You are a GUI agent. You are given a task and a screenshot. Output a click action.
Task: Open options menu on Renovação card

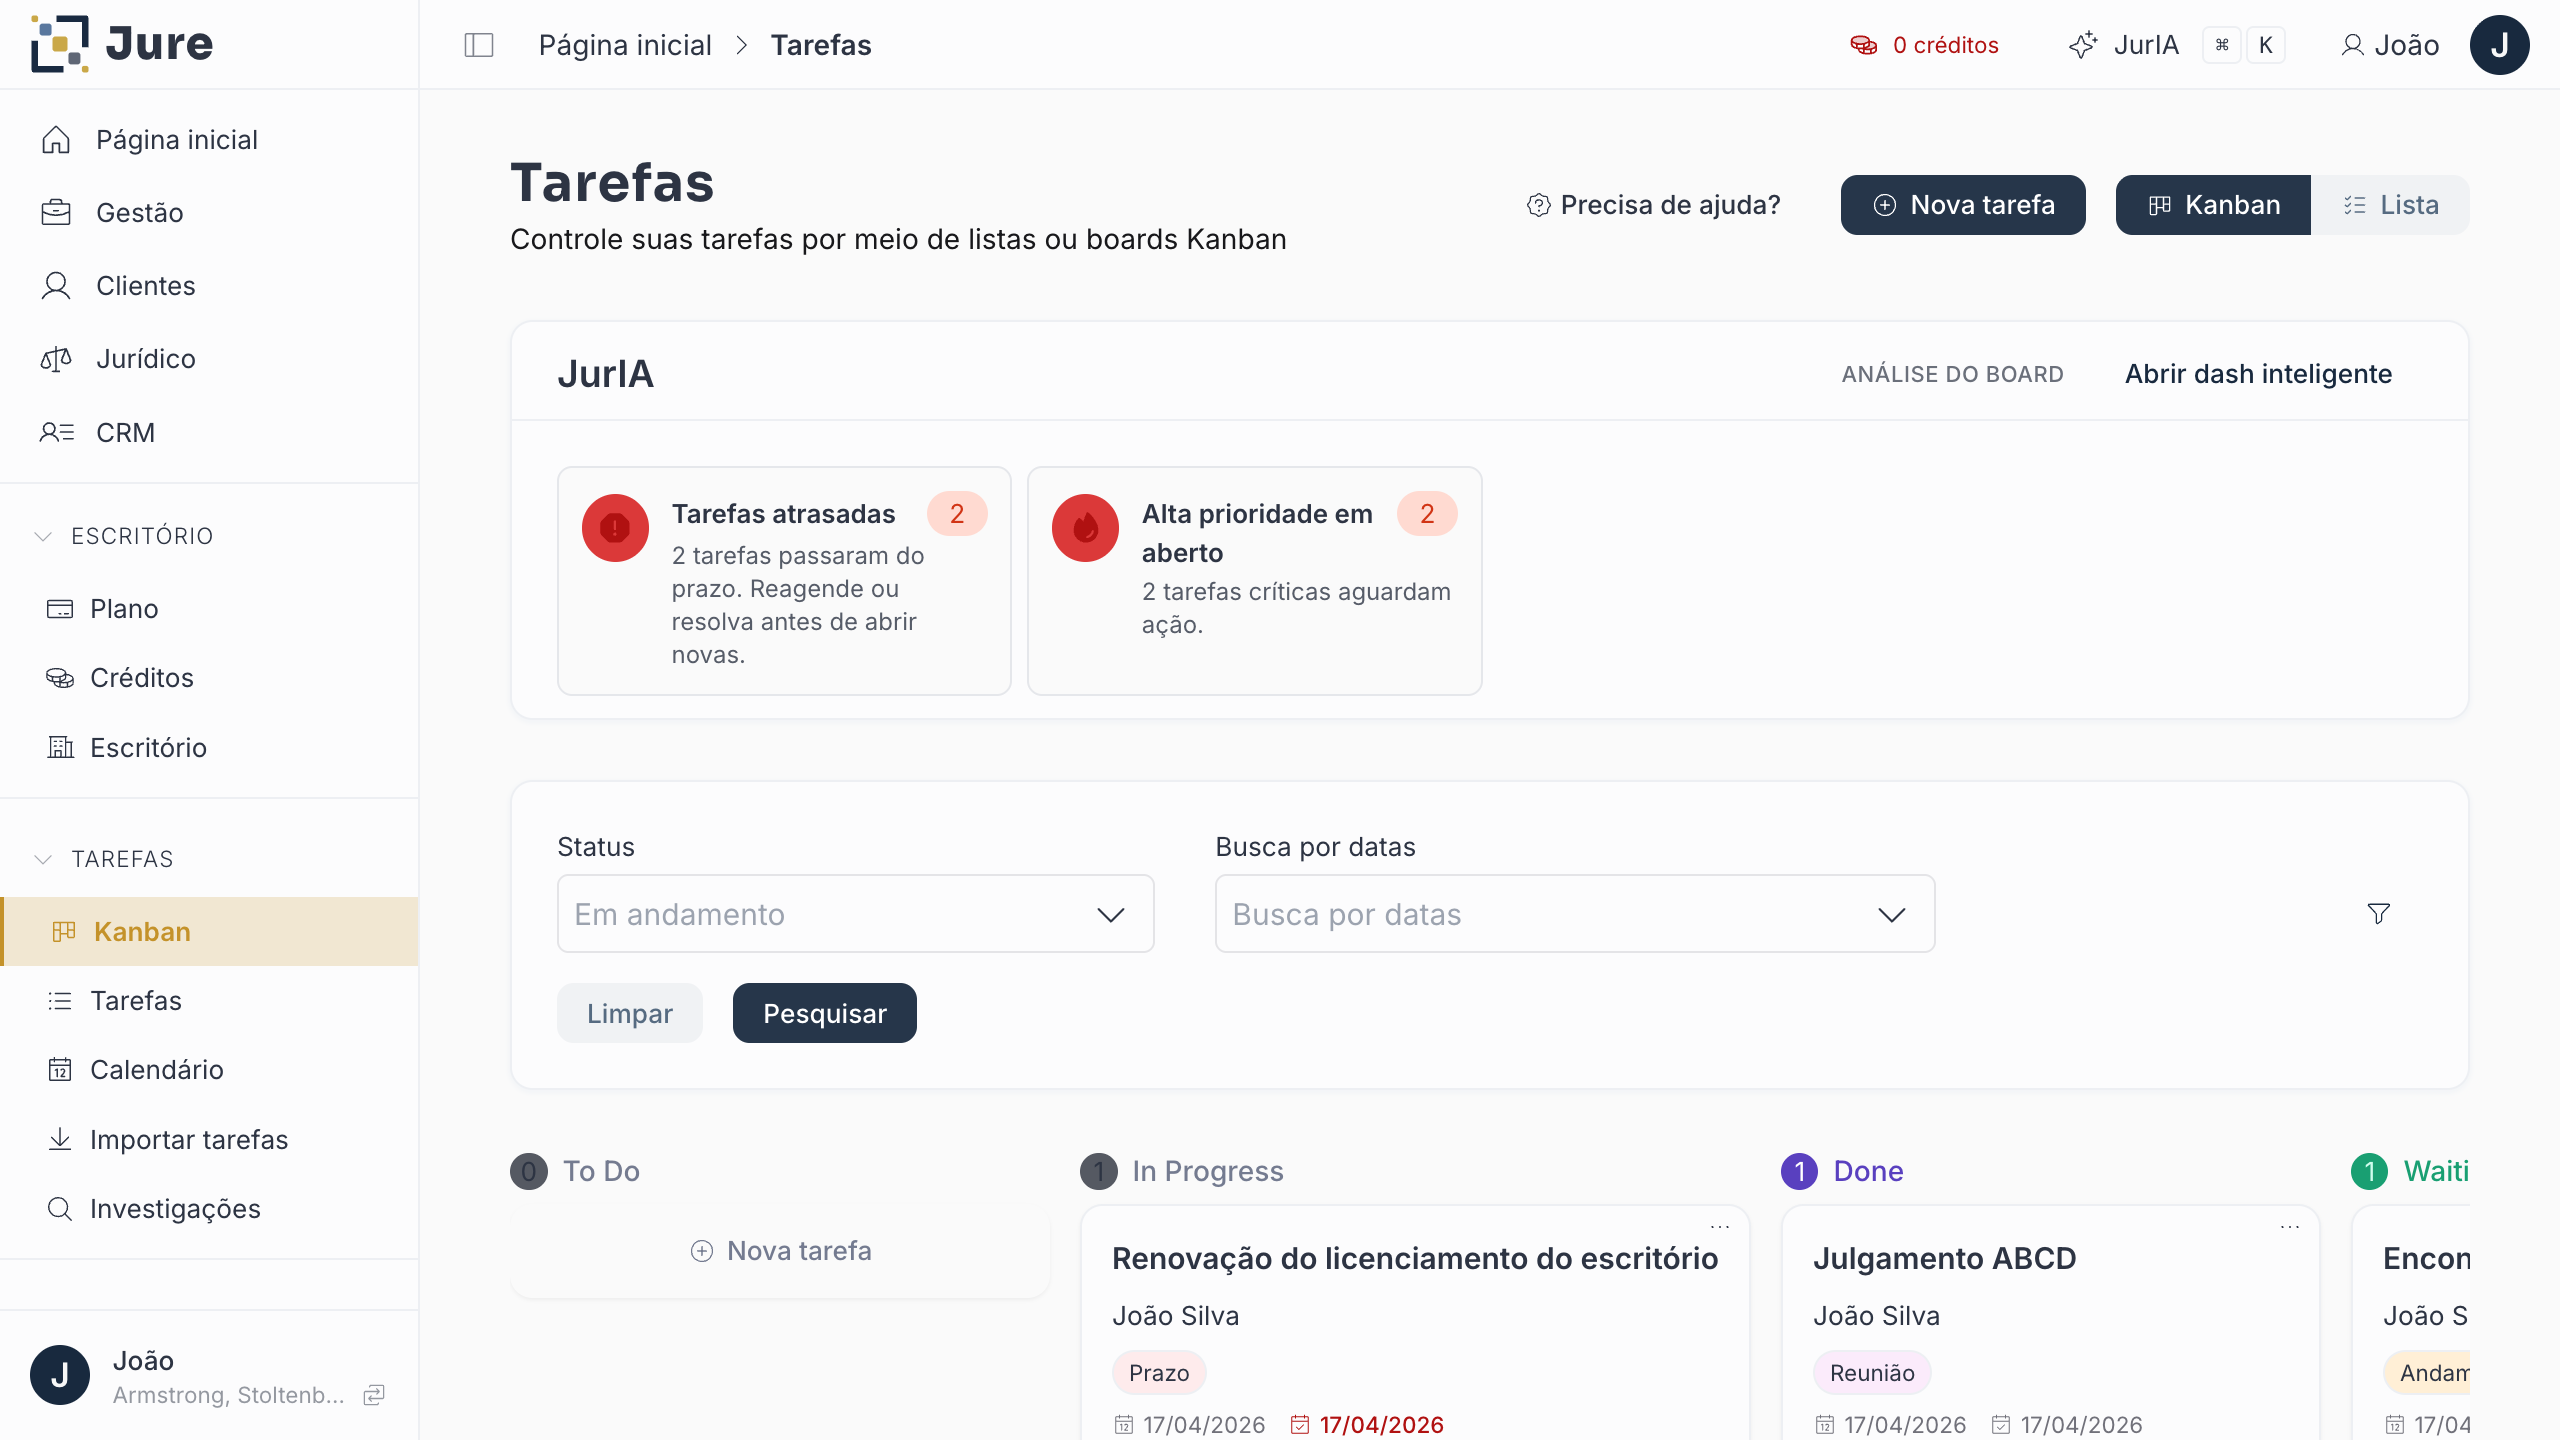coord(1720,1227)
